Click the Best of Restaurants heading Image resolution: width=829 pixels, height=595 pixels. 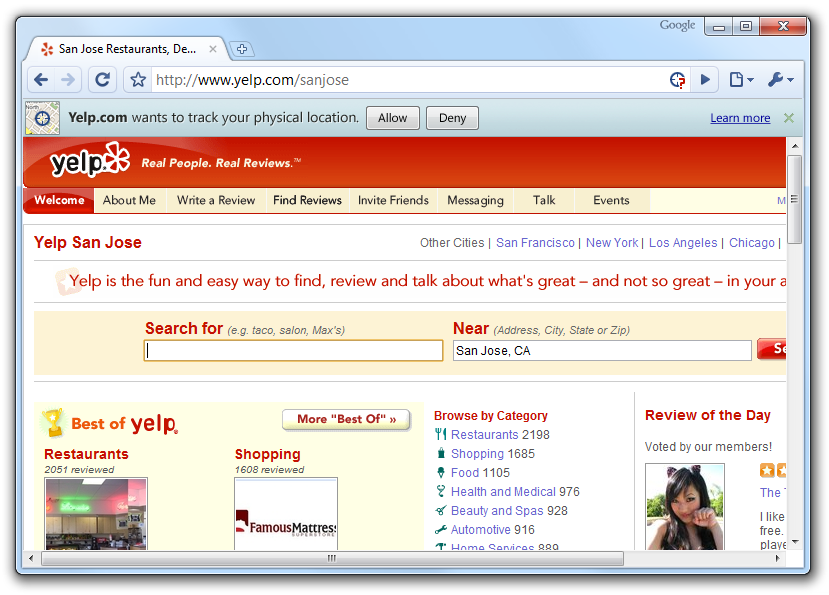point(86,454)
